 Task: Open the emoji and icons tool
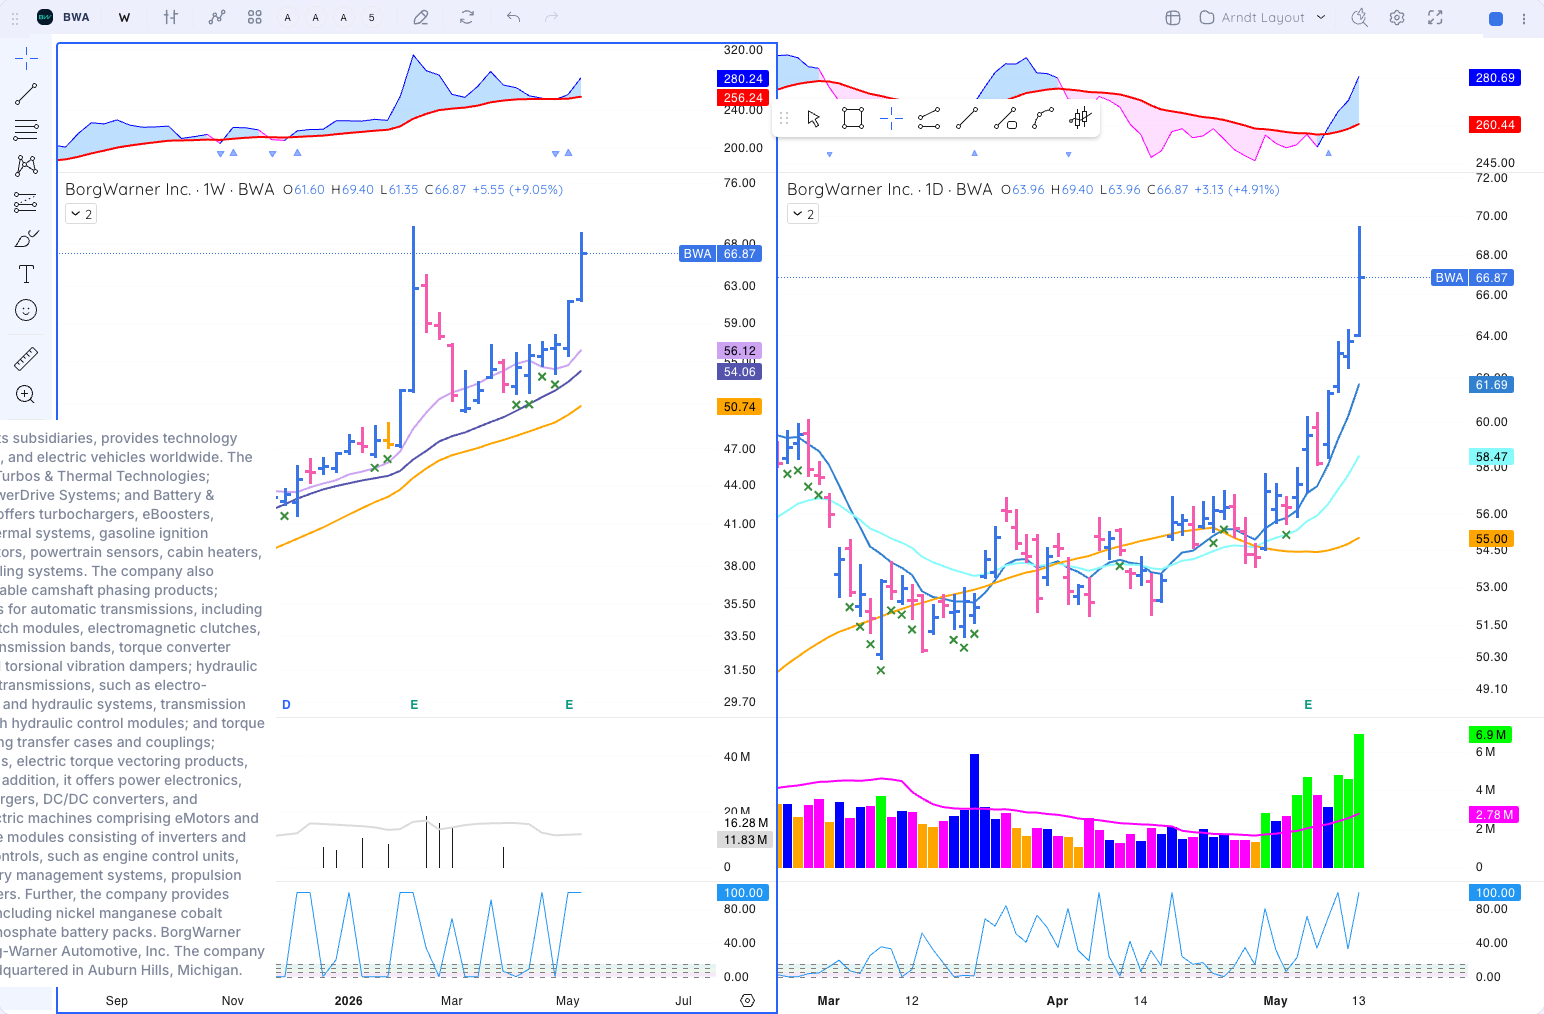tap(26, 310)
